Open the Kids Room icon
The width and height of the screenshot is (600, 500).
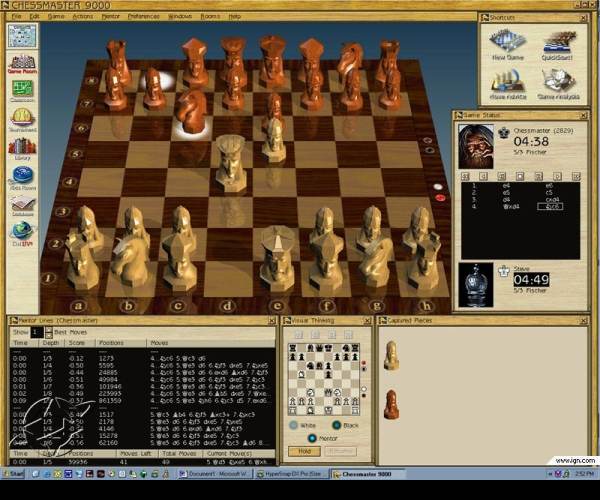tap(23, 178)
